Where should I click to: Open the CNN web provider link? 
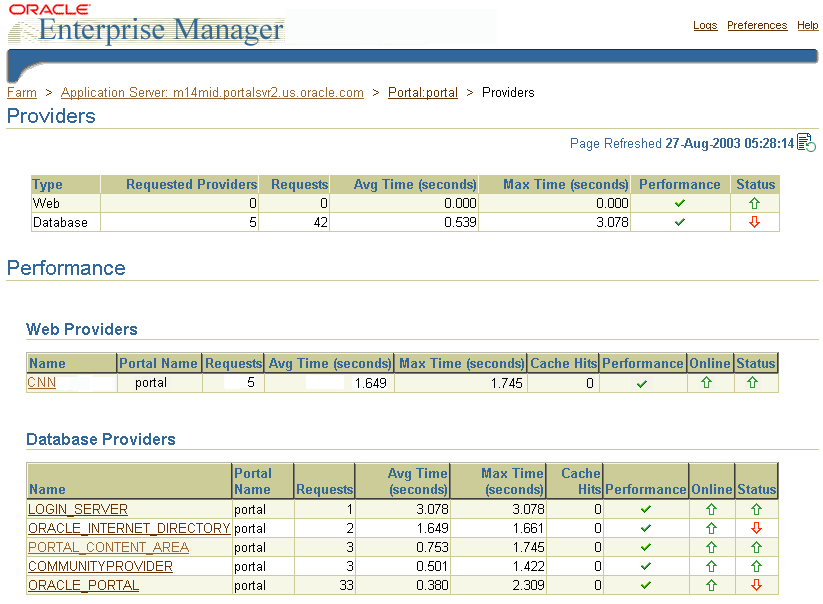coord(41,383)
